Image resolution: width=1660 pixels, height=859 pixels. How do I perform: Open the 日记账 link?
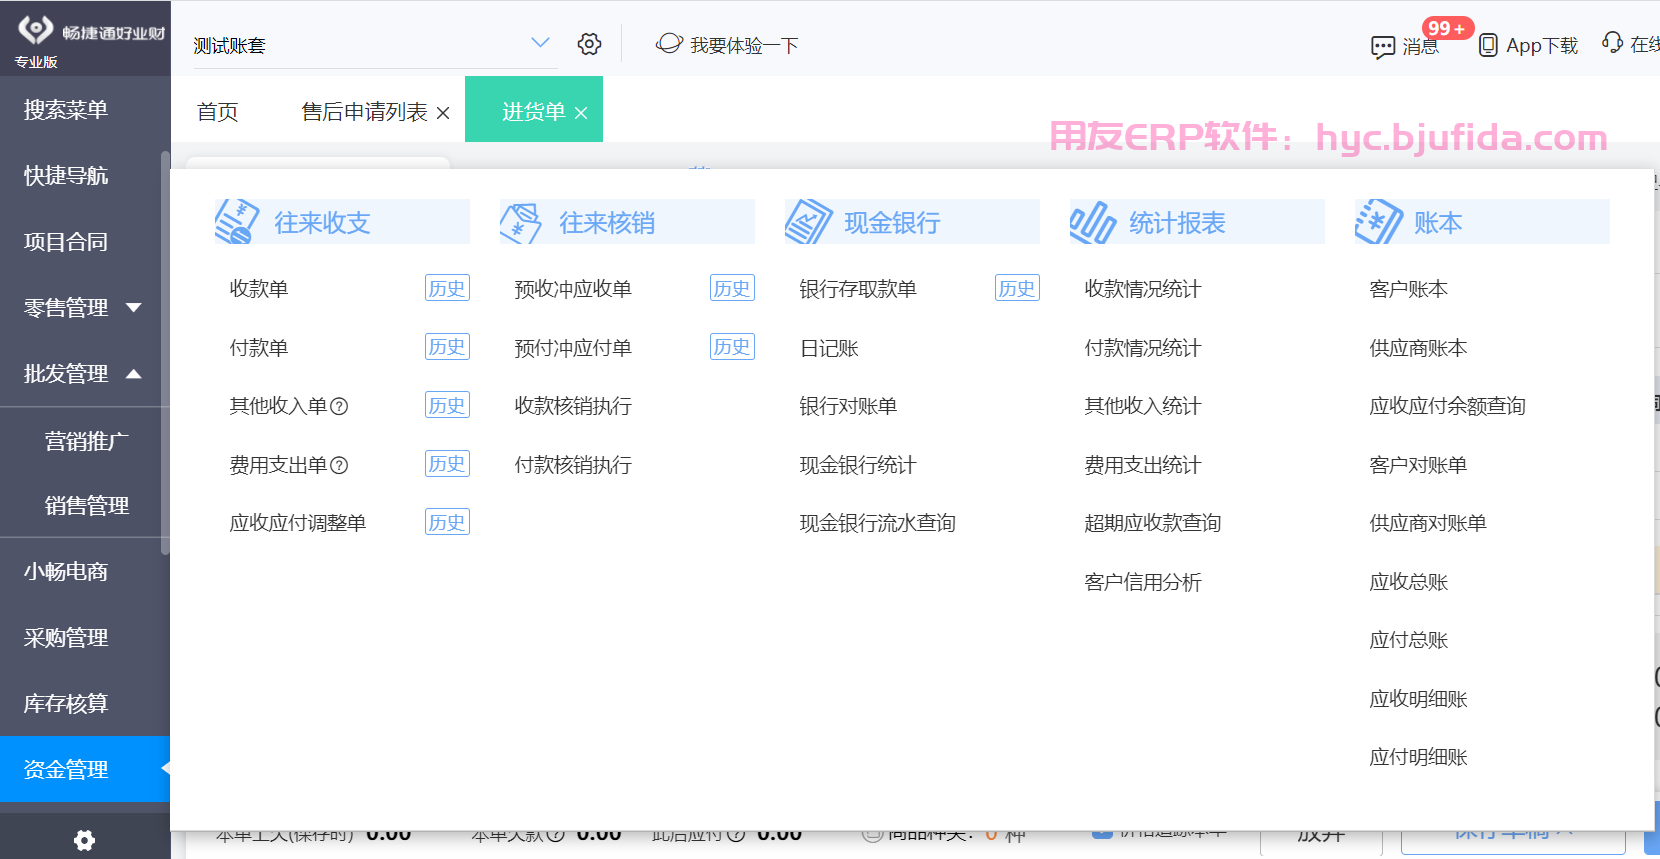(x=829, y=348)
